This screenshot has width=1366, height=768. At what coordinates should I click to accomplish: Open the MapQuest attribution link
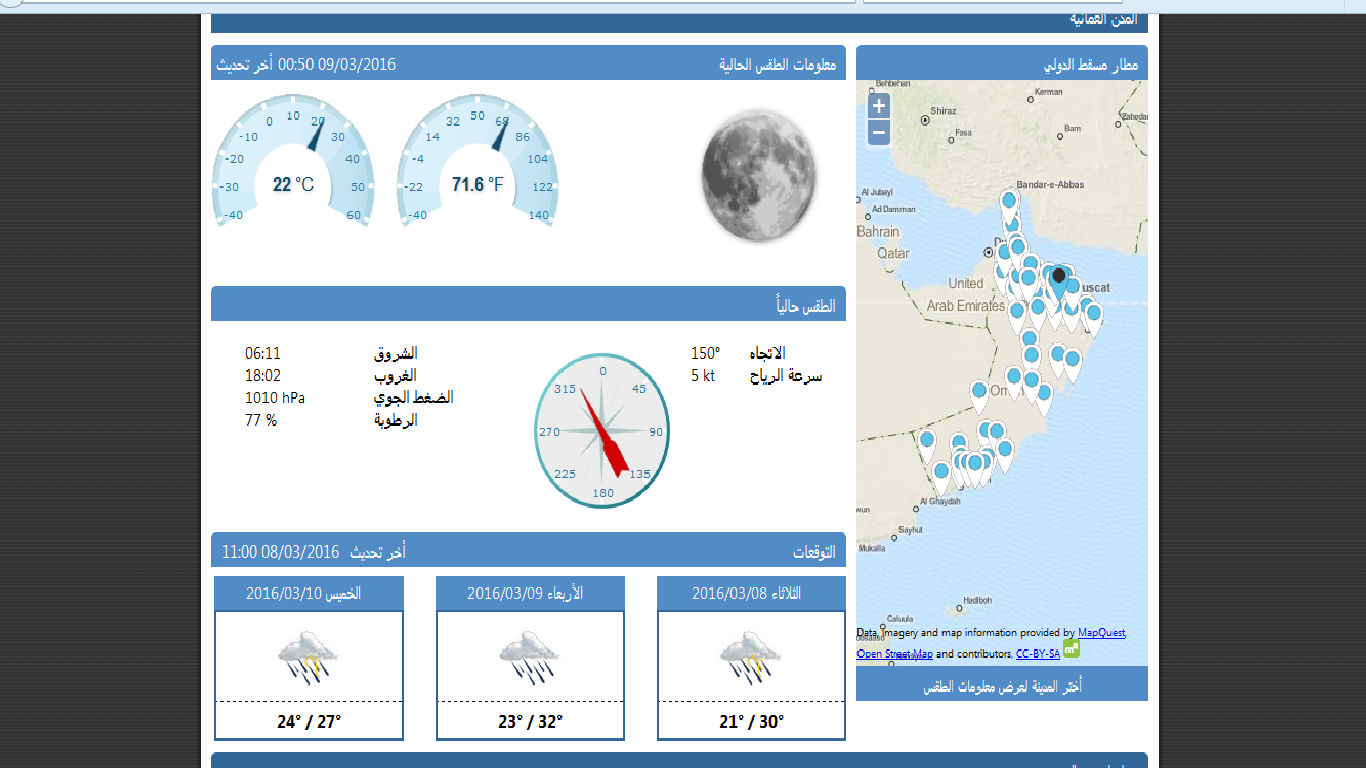[1101, 633]
